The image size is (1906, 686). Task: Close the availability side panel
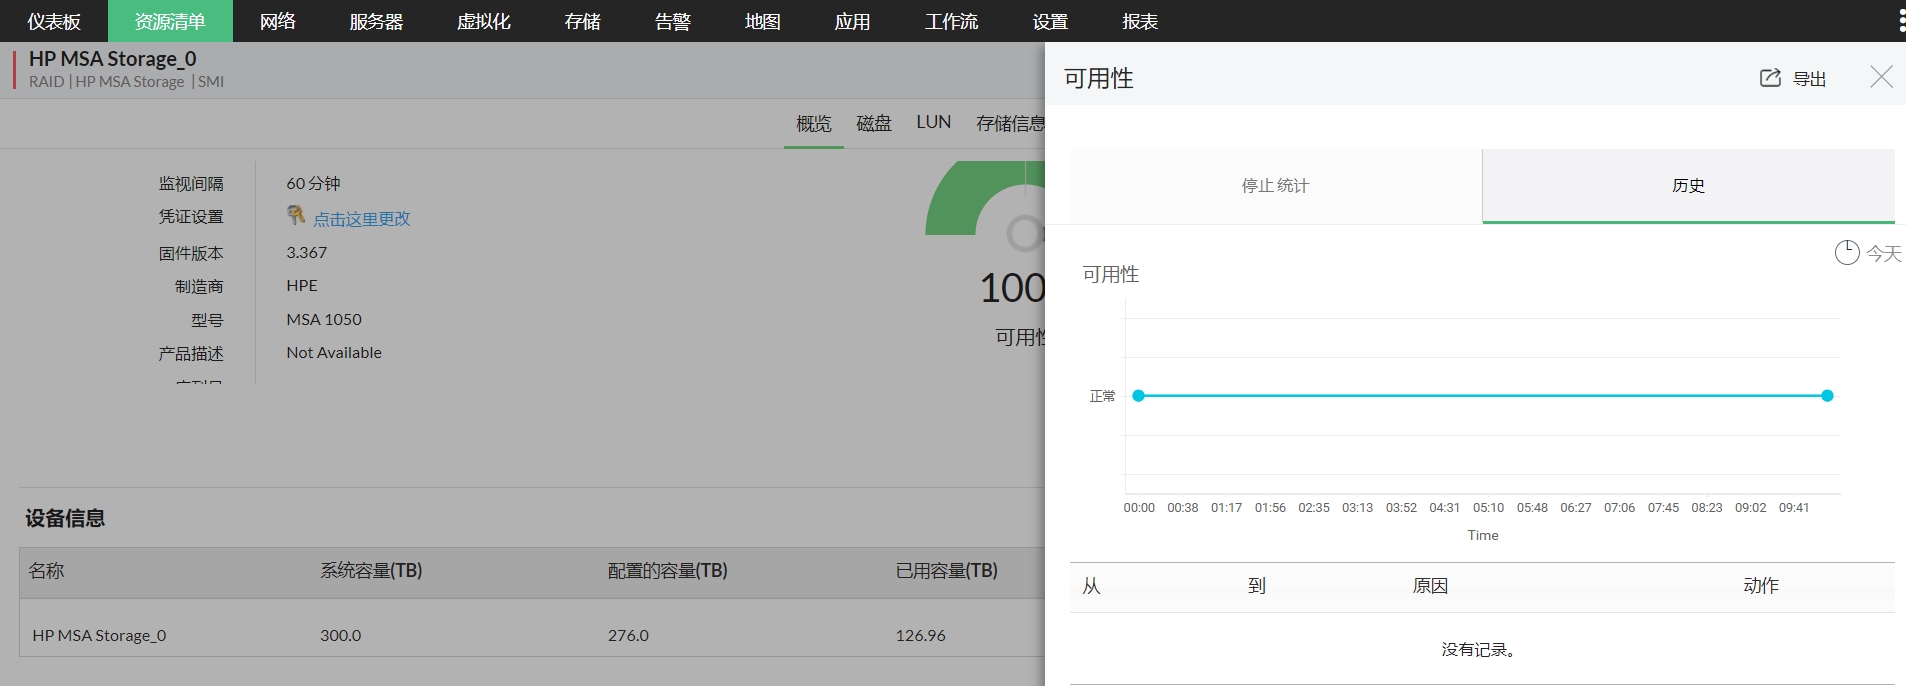(x=1881, y=77)
